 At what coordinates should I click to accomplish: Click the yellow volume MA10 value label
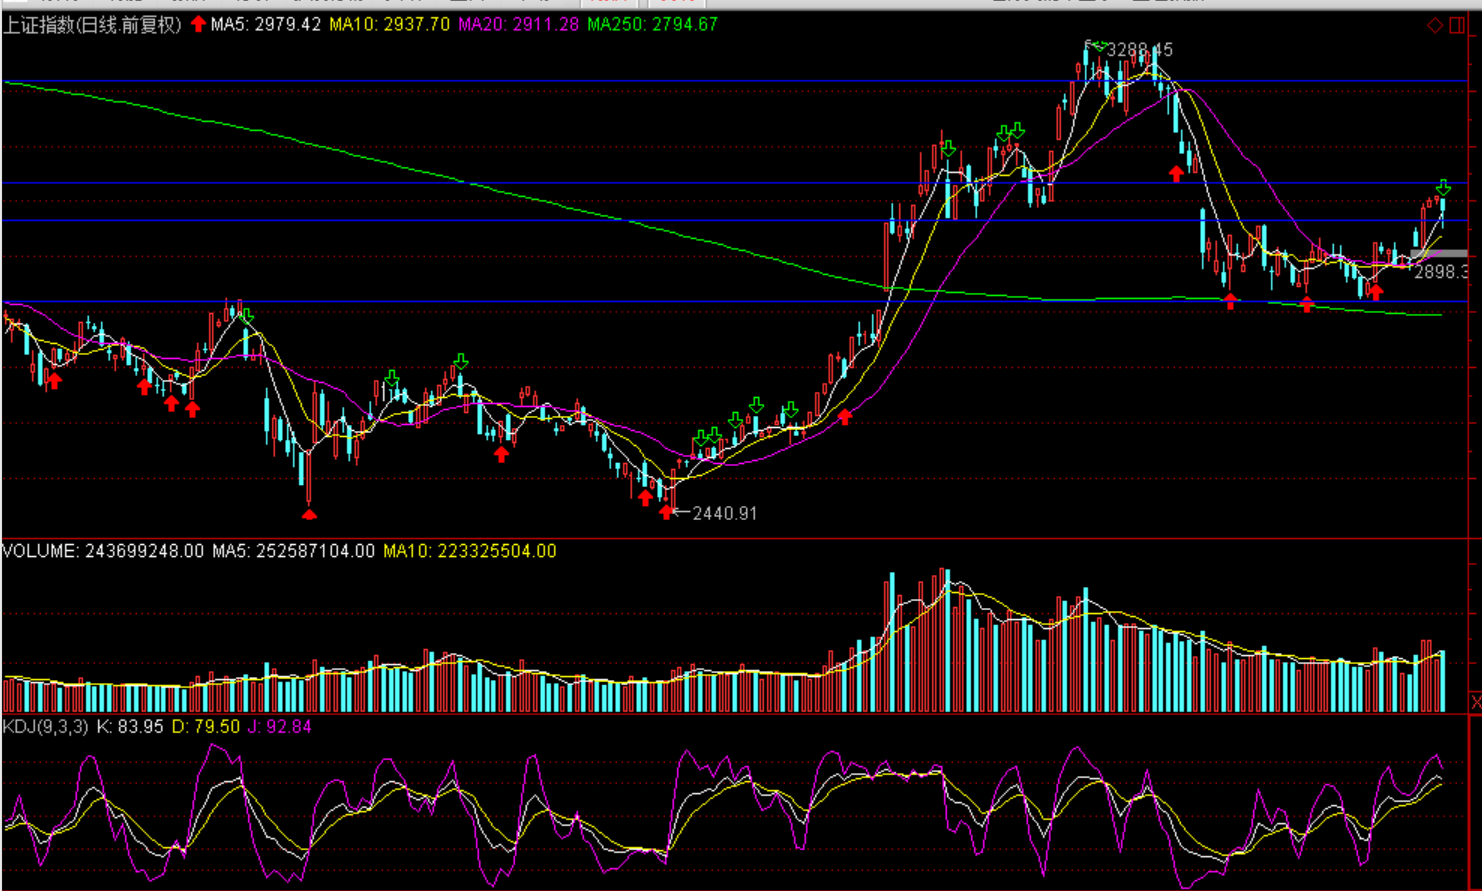click(469, 551)
